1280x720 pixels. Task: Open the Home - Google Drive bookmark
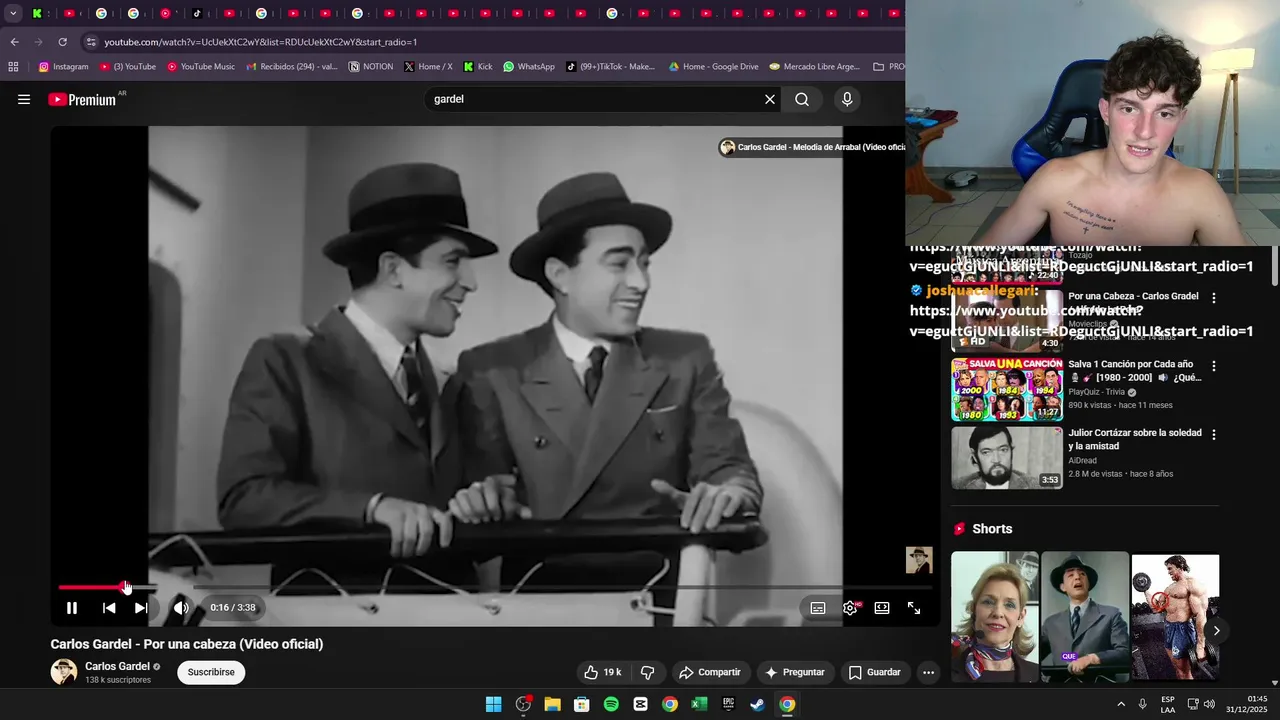(713, 67)
